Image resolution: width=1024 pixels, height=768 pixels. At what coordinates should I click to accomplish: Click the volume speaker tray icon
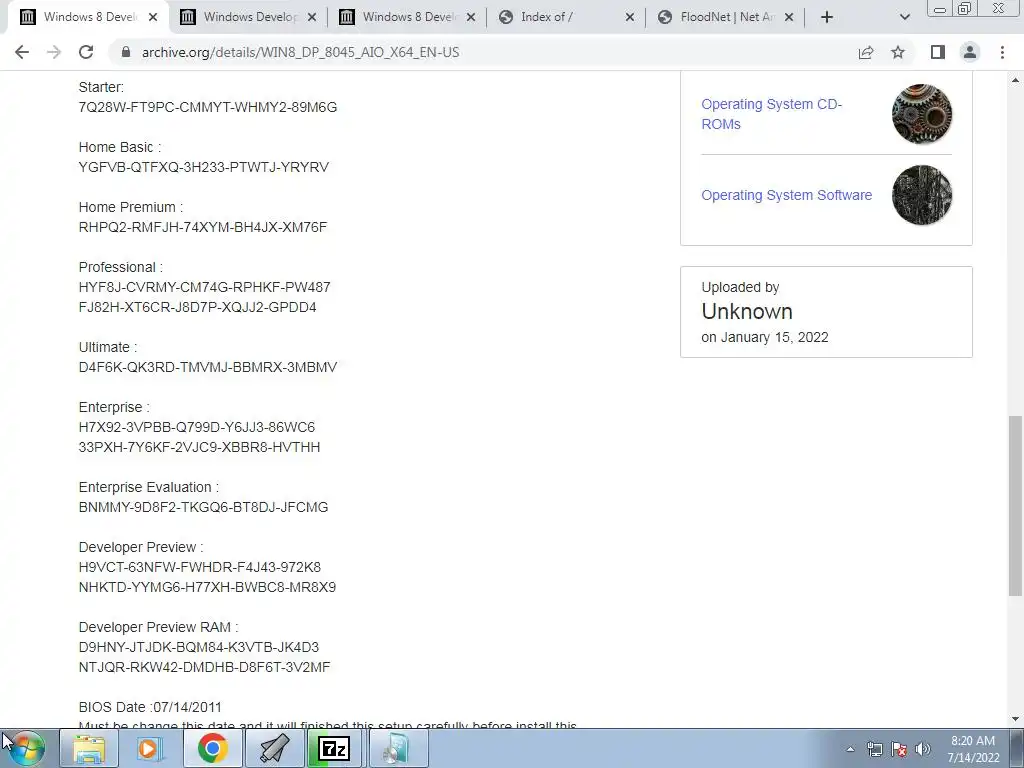(x=923, y=750)
